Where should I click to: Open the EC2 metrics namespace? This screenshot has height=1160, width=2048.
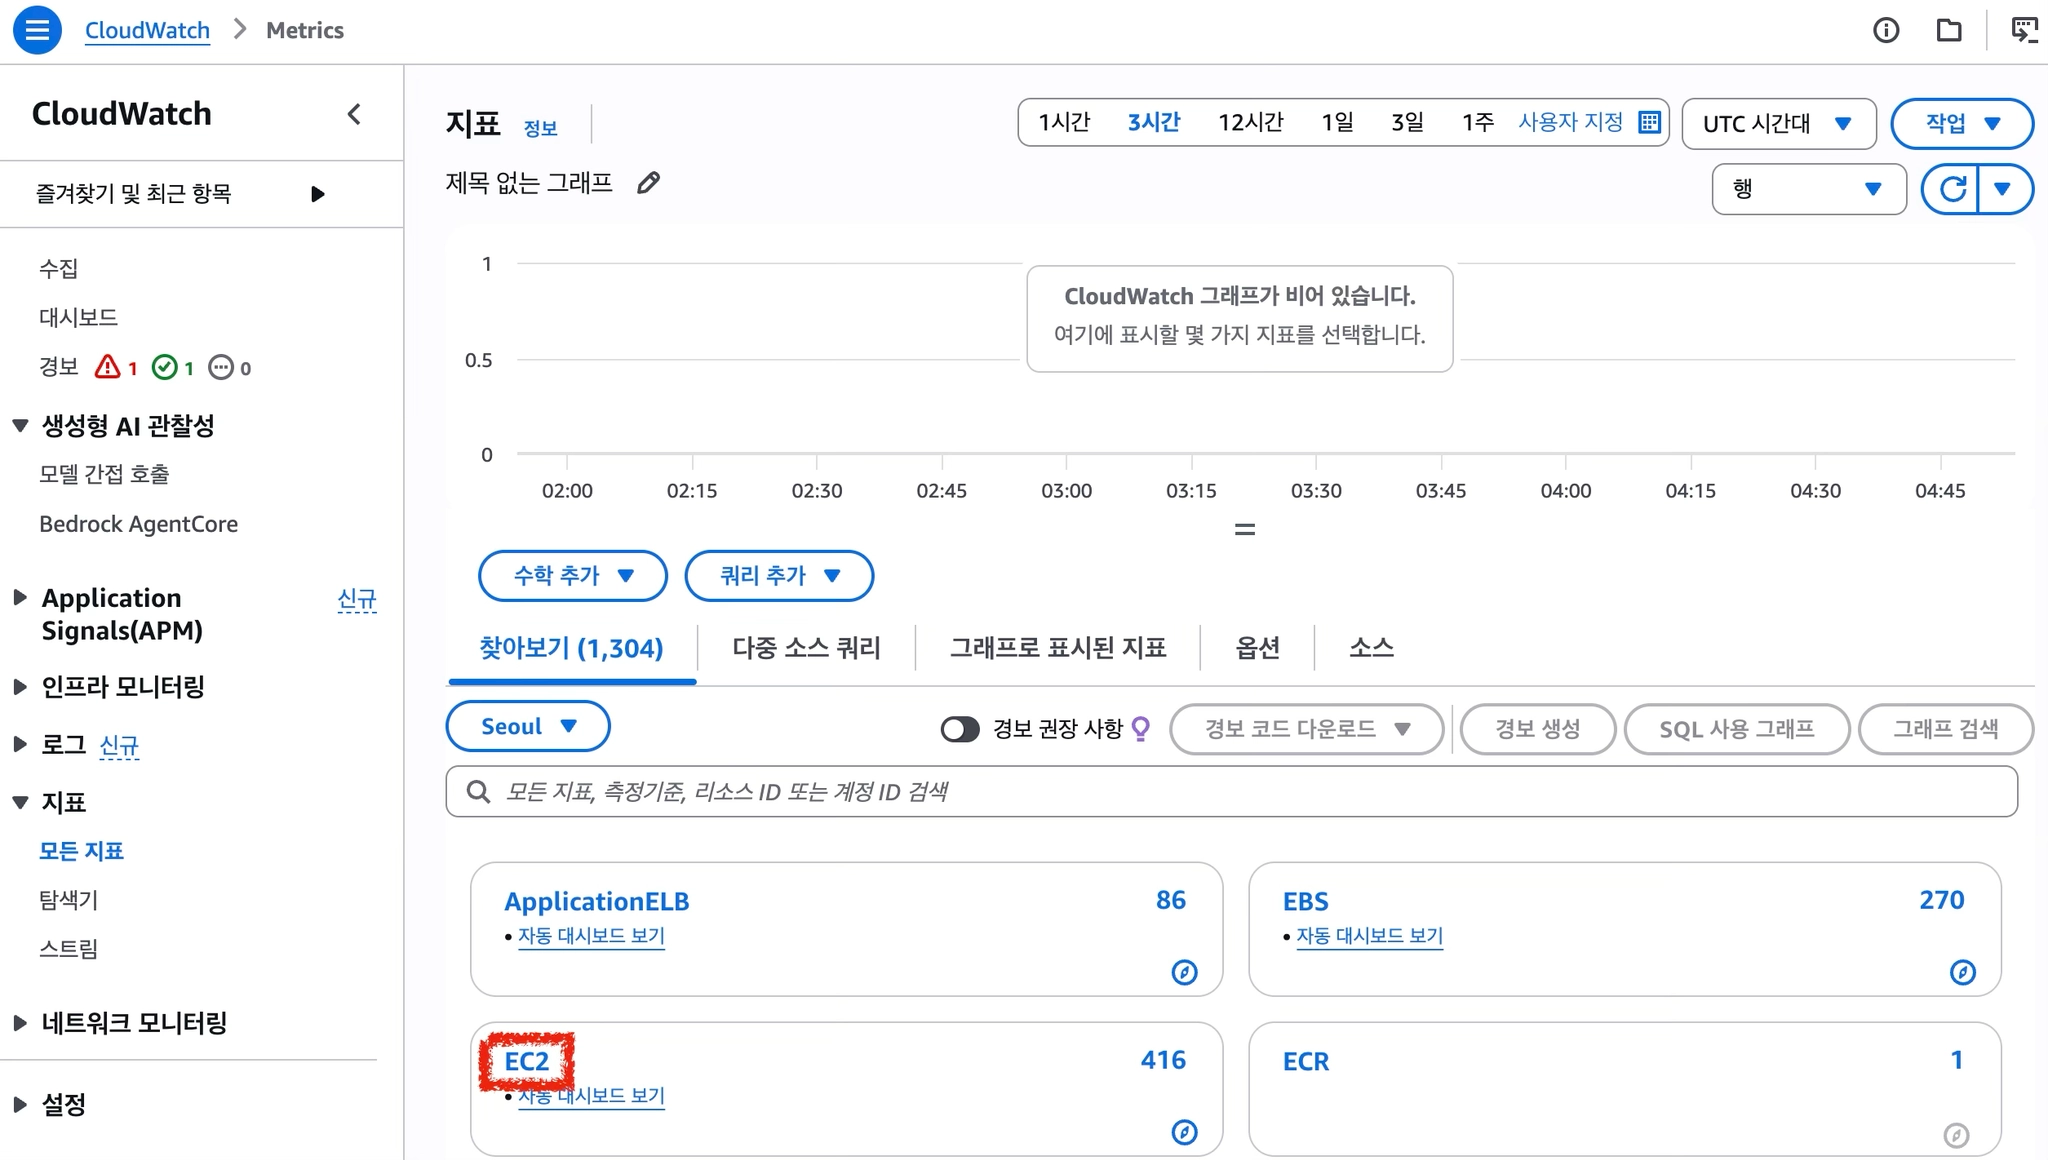pos(527,1061)
